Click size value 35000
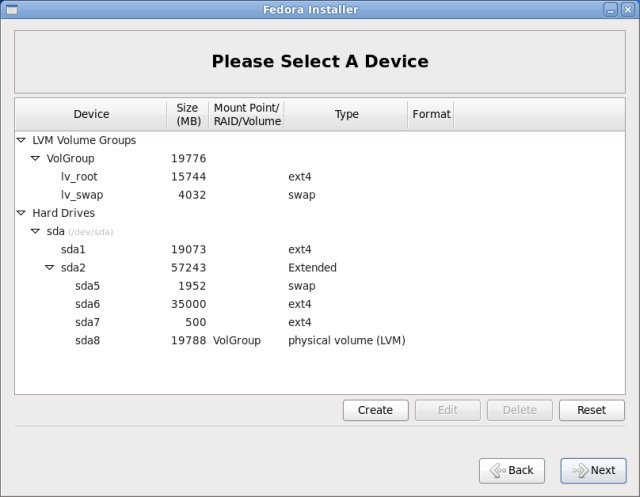The width and height of the screenshot is (640, 497). click(x=189, y=304)
